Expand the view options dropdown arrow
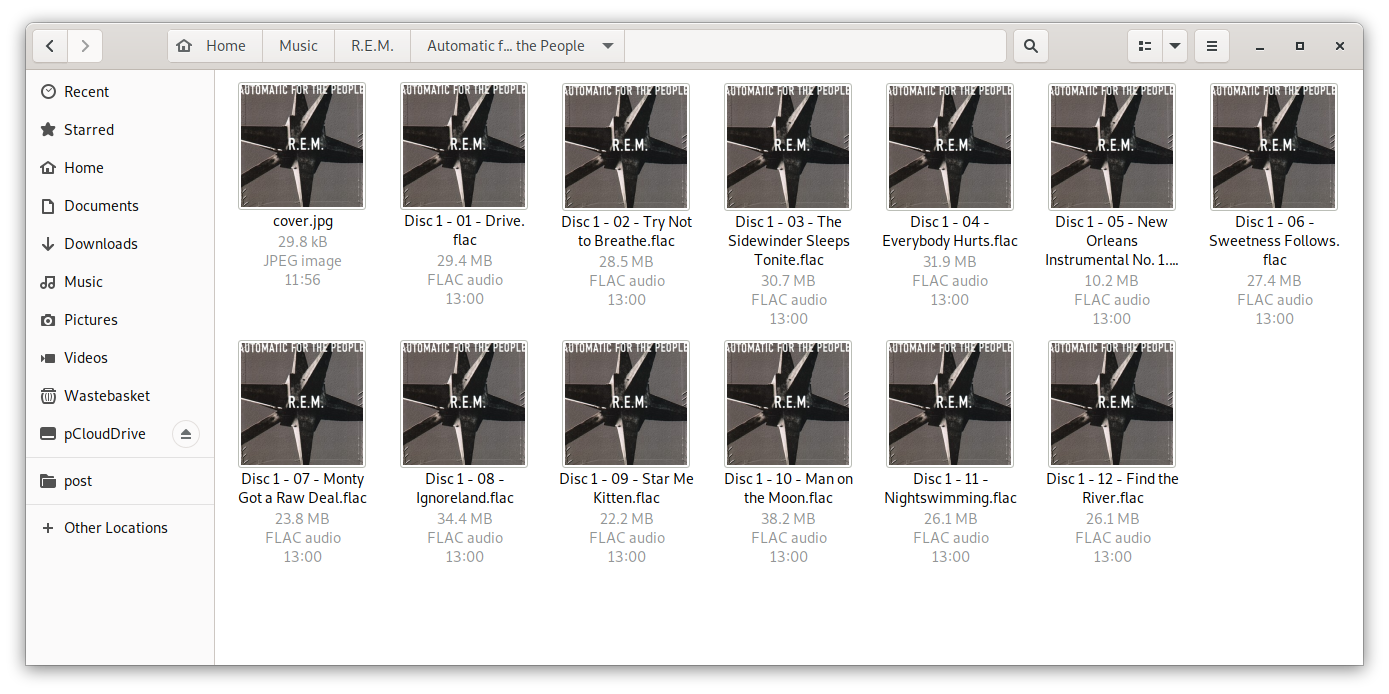Screen dimensions: 1389x694 pyautogui.click(x=1174, y=45)
